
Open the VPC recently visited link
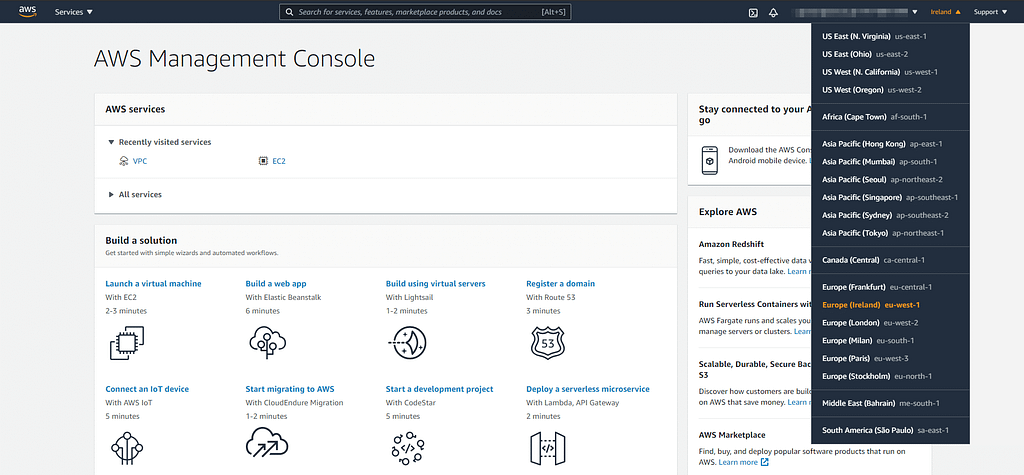(x=140, y=161)
